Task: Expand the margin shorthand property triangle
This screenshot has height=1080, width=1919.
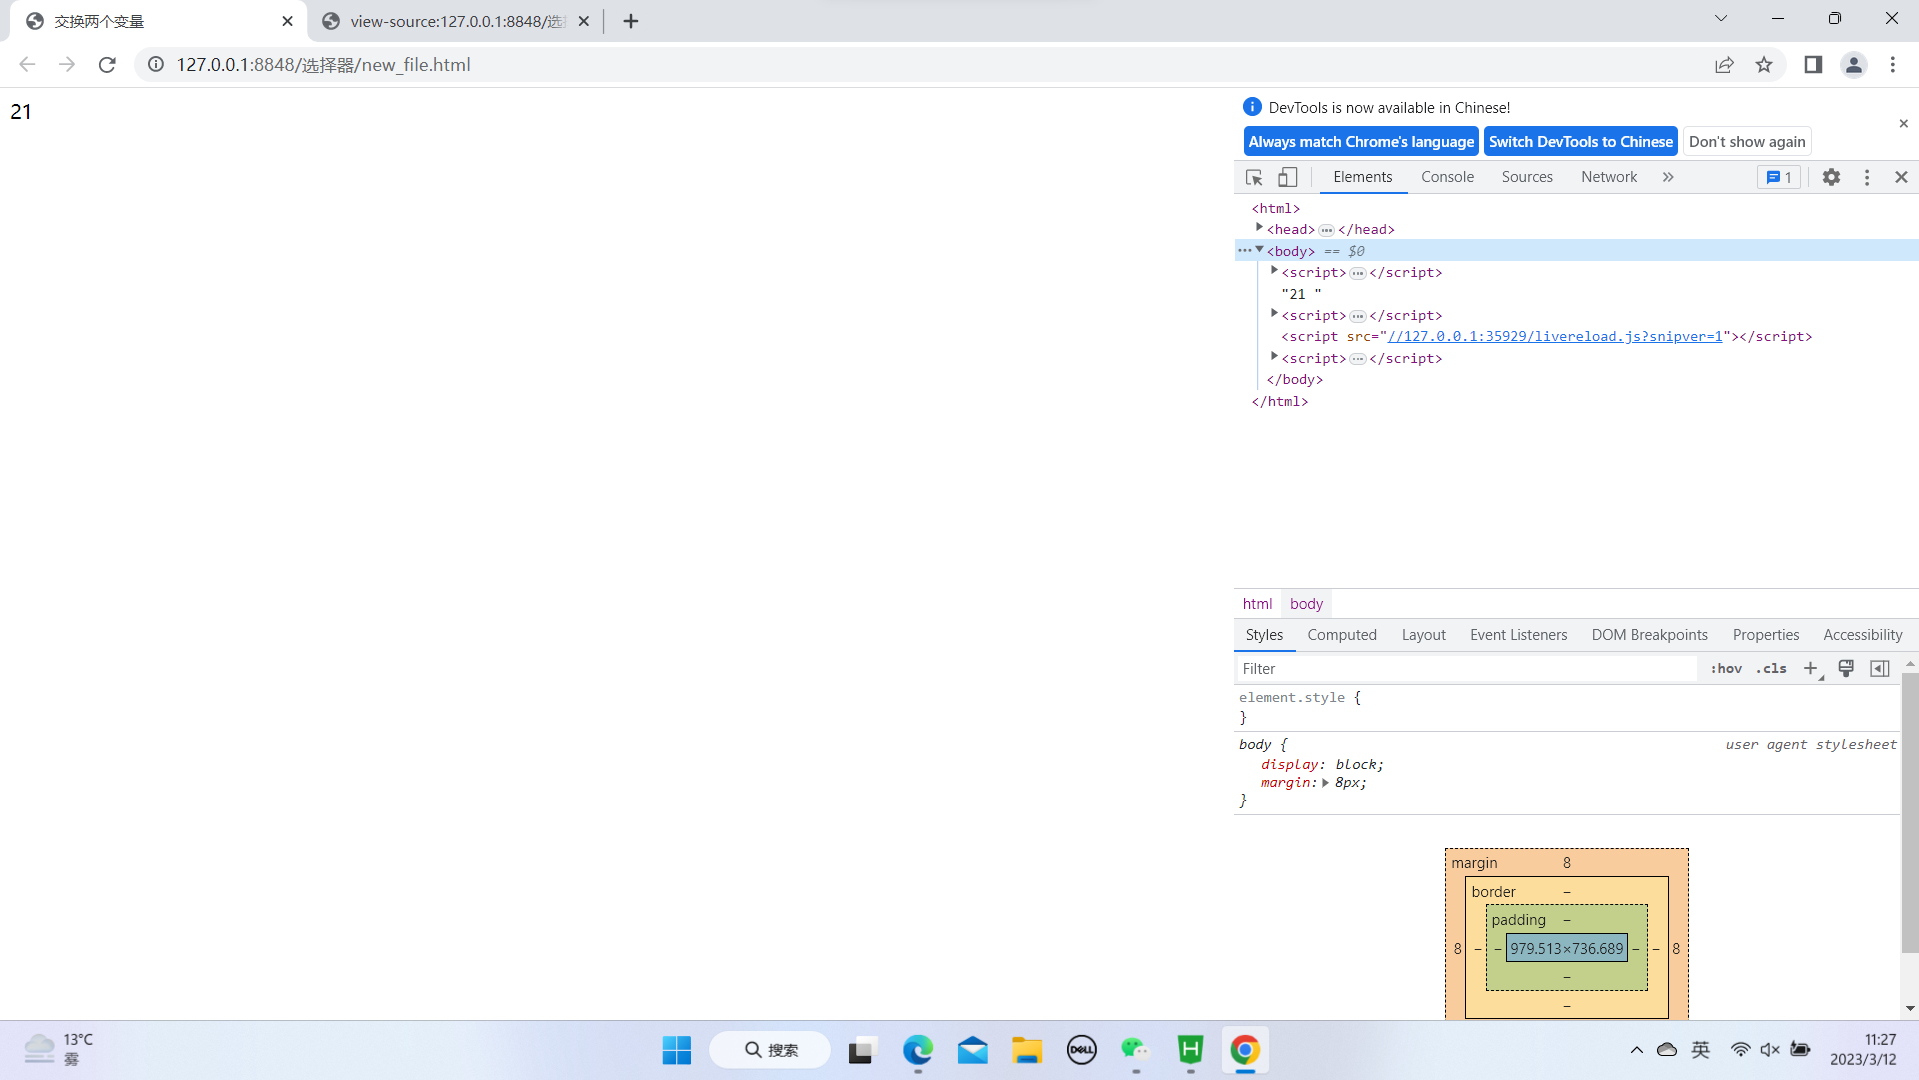Action: pos(1325,783)
